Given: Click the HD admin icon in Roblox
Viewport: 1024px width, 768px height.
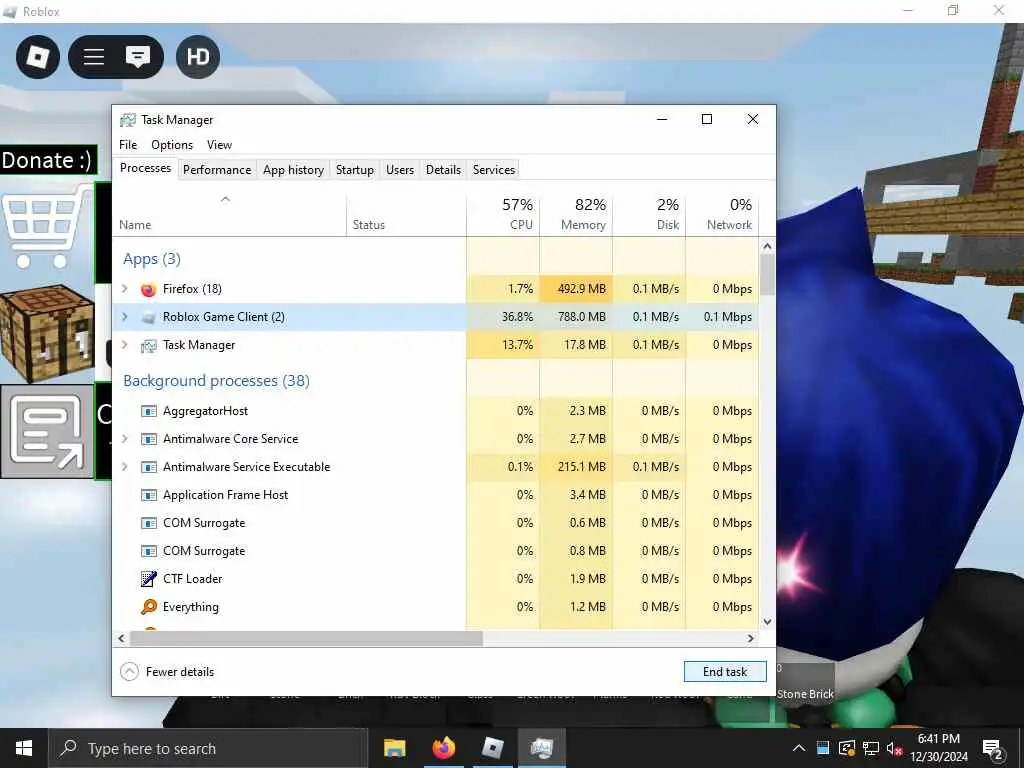Looking at the screenshot, I should point(198,57).
